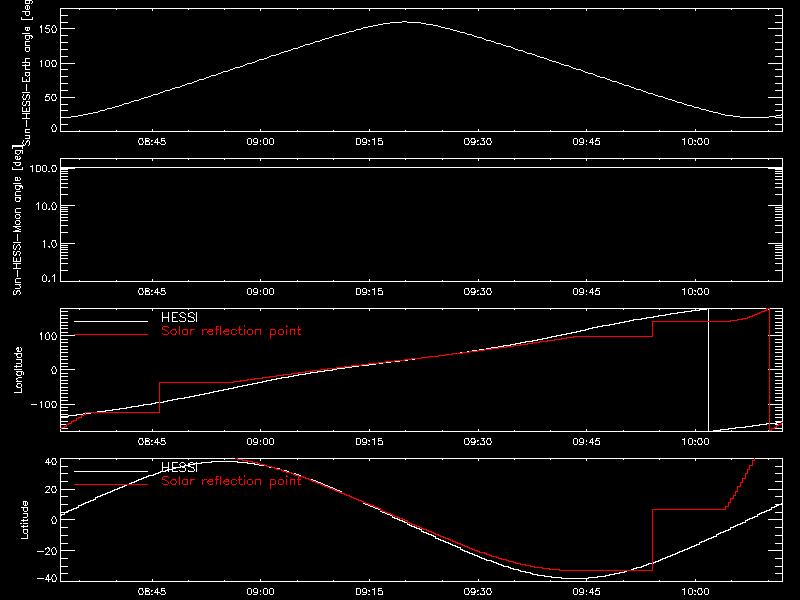Click the 50 tick on Earth angle axis
Screen dimensions: 800x600
[x=51, y=97]
